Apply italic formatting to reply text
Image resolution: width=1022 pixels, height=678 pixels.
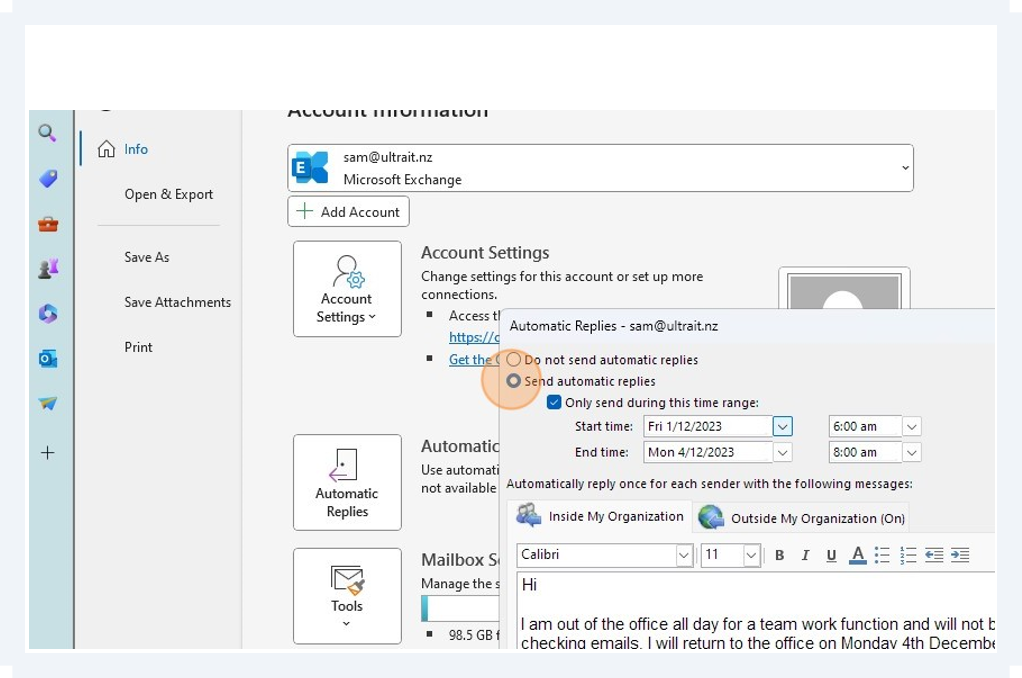[806, 555]
